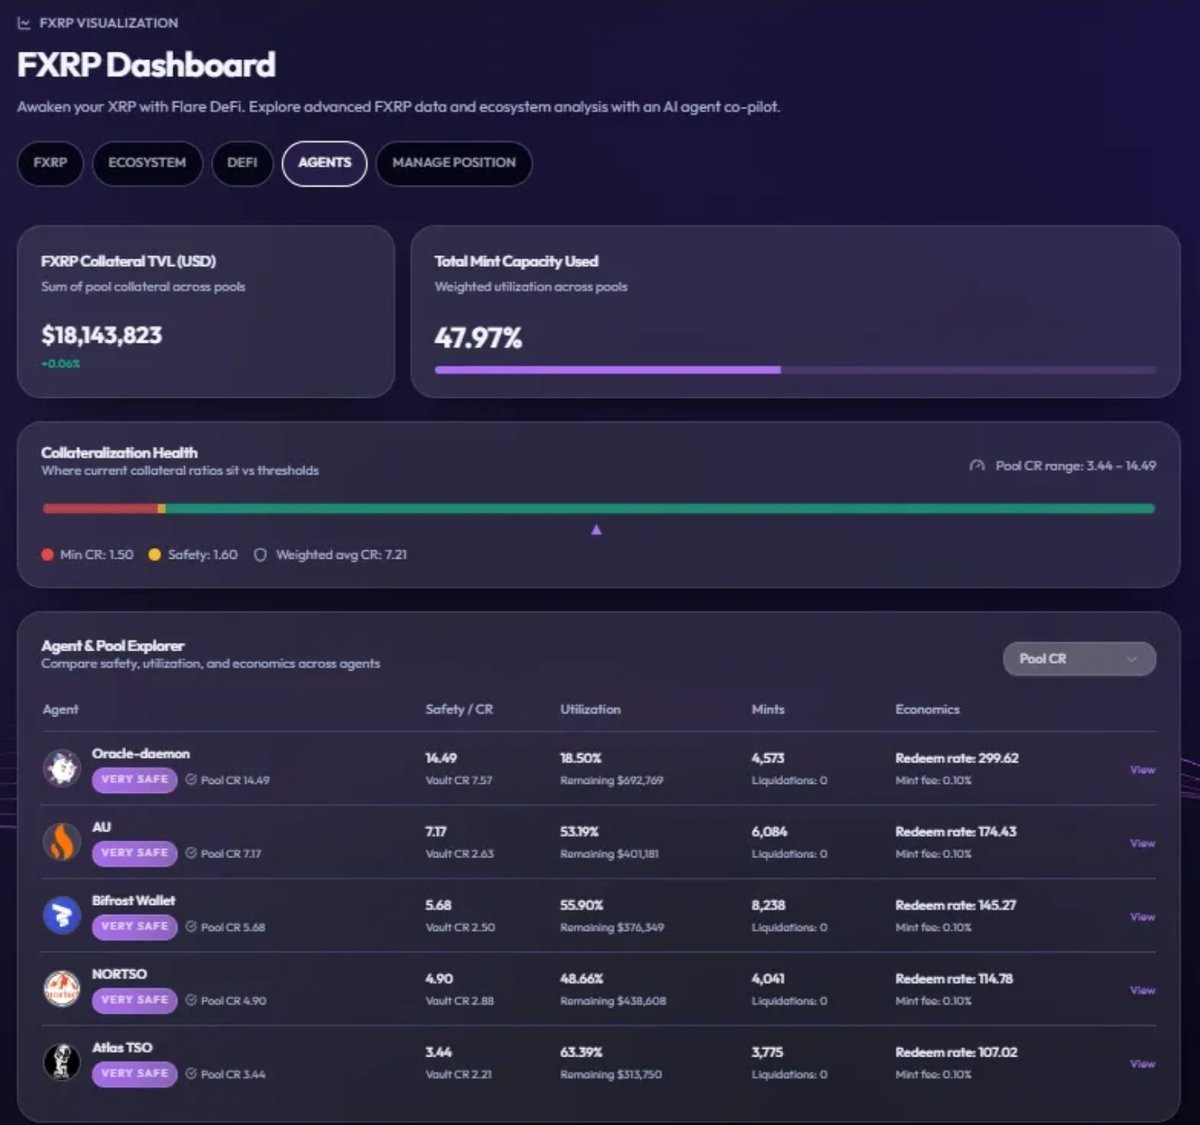Select the AGENTS tab
Viewport: 1200px width, 1125px height.
(325, 163)
